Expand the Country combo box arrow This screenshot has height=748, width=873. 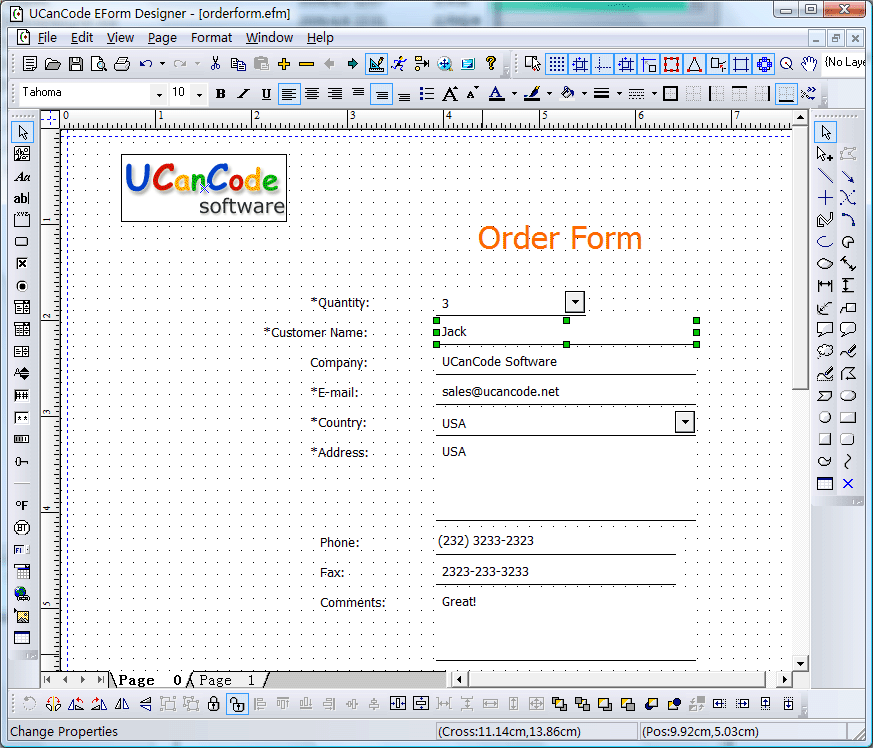[x=685, y=422]
